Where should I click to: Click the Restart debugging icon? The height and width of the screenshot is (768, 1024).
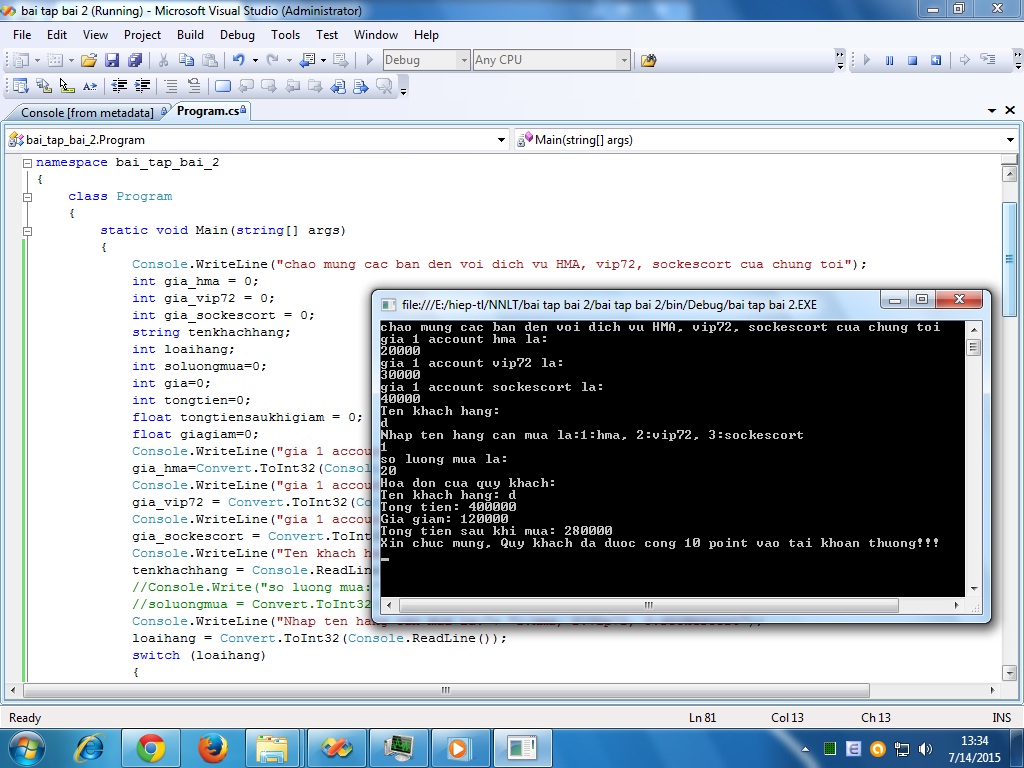point(936,60)
